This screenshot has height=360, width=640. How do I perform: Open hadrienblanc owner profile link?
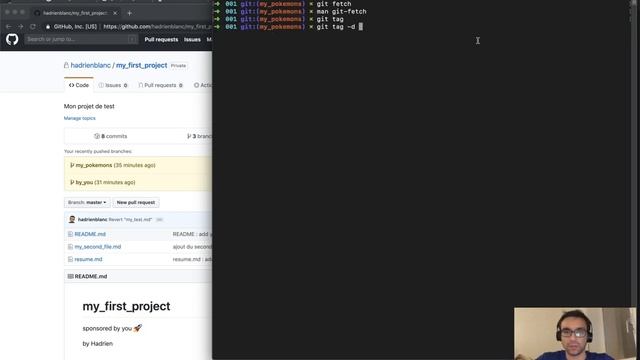coord(91,65)
